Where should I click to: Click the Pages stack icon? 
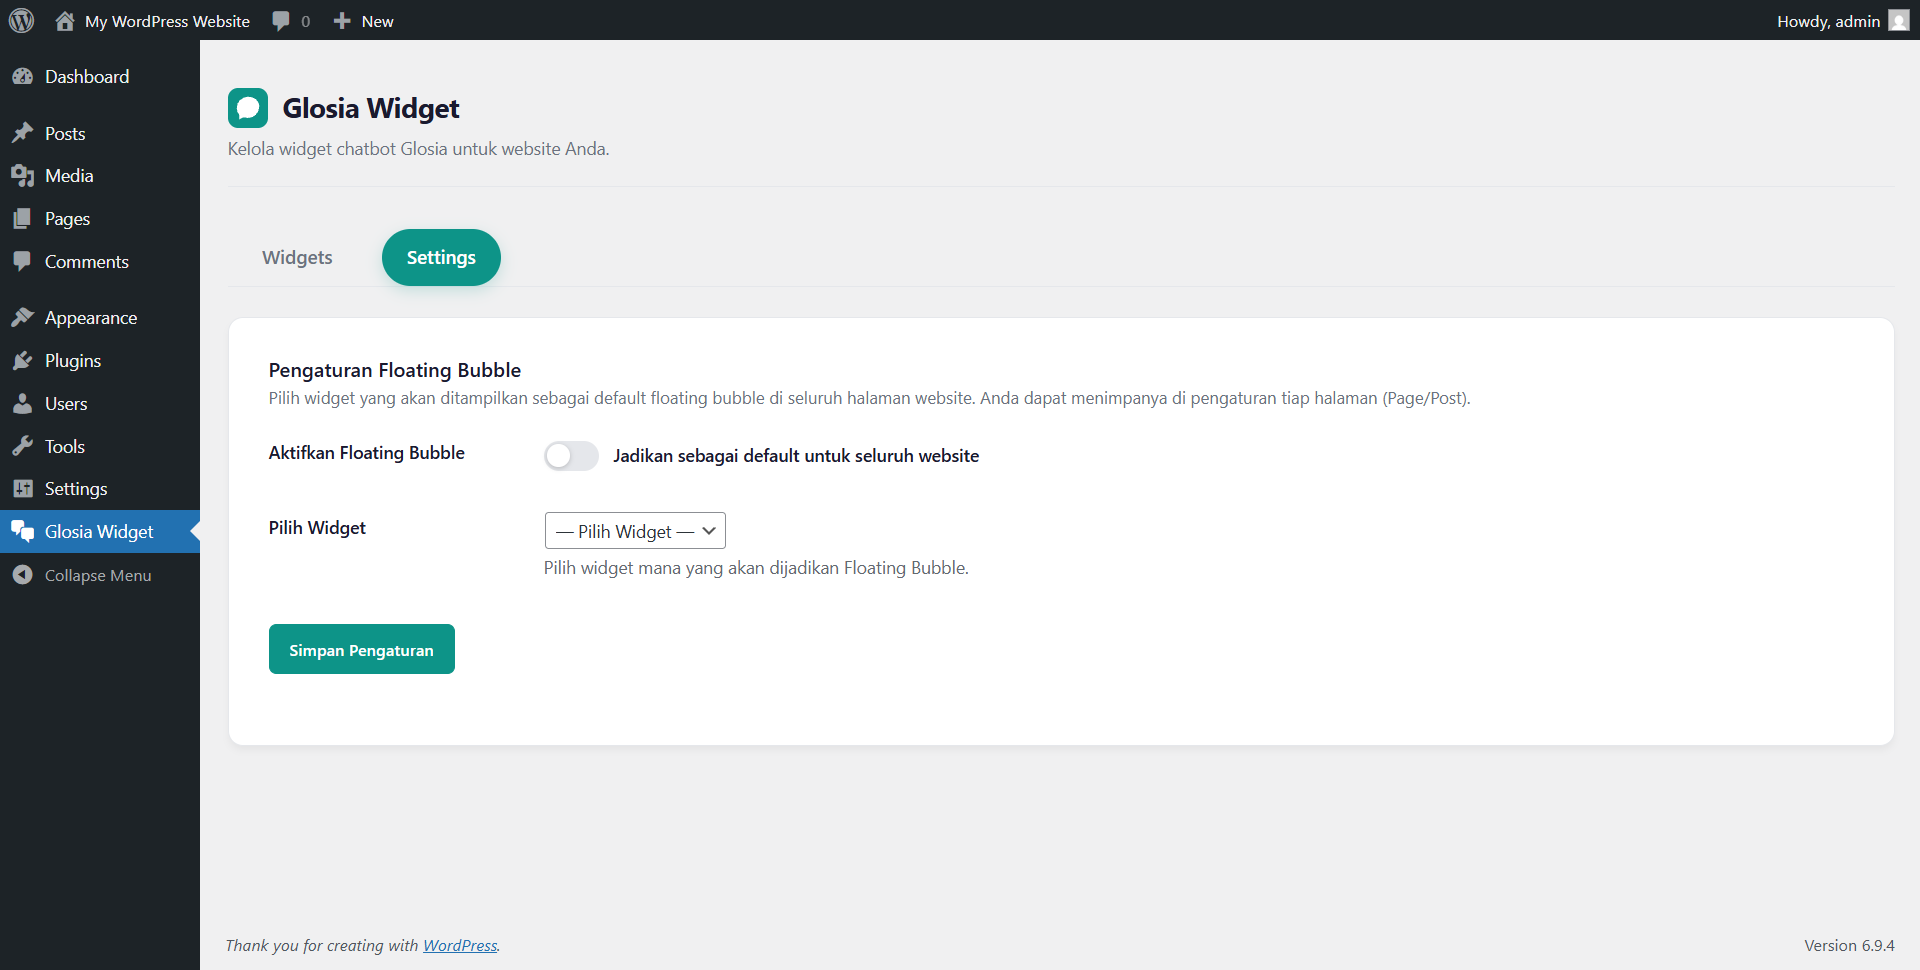[23, 219]
